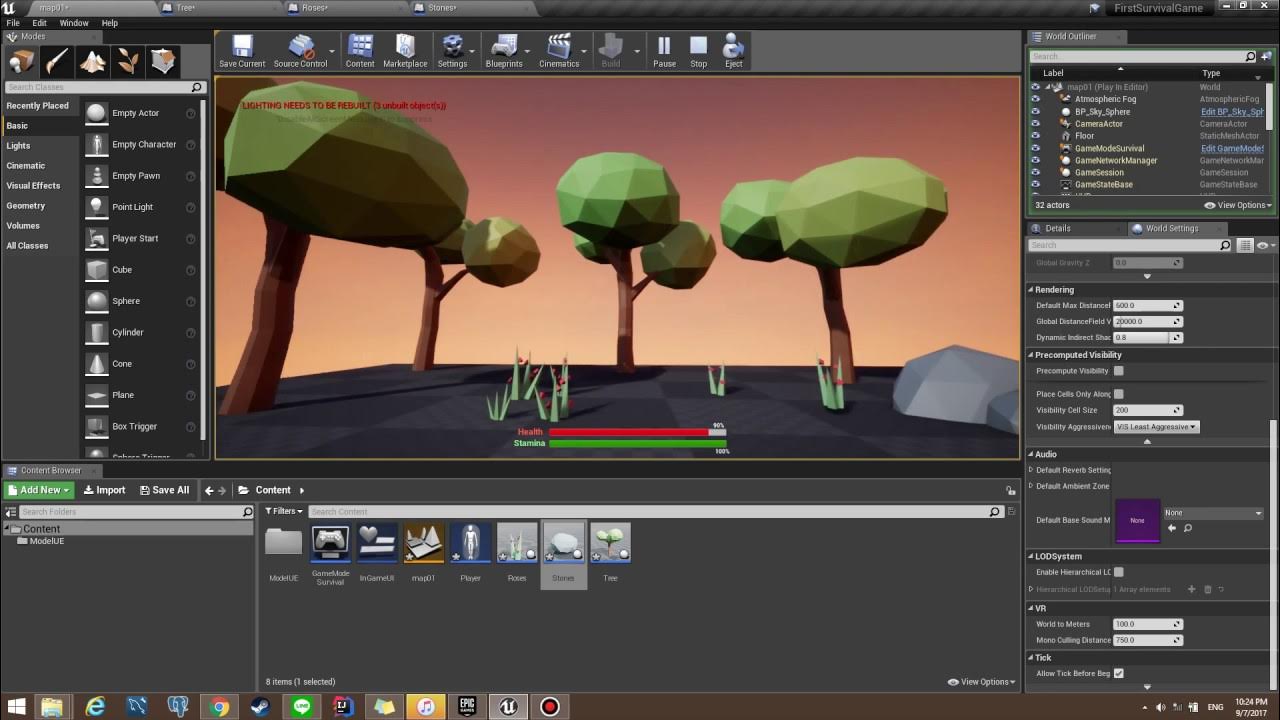Screen dimensions: 1280x720
Task: Uncheck Allow Tick Before Begin Play
Action: [1119, 673]
